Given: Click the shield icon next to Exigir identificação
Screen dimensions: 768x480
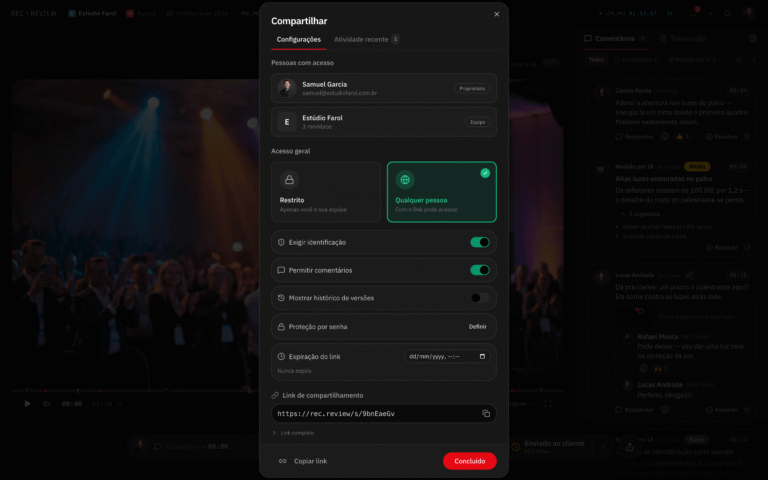Looking at the screenshot, I should (281, 242).
